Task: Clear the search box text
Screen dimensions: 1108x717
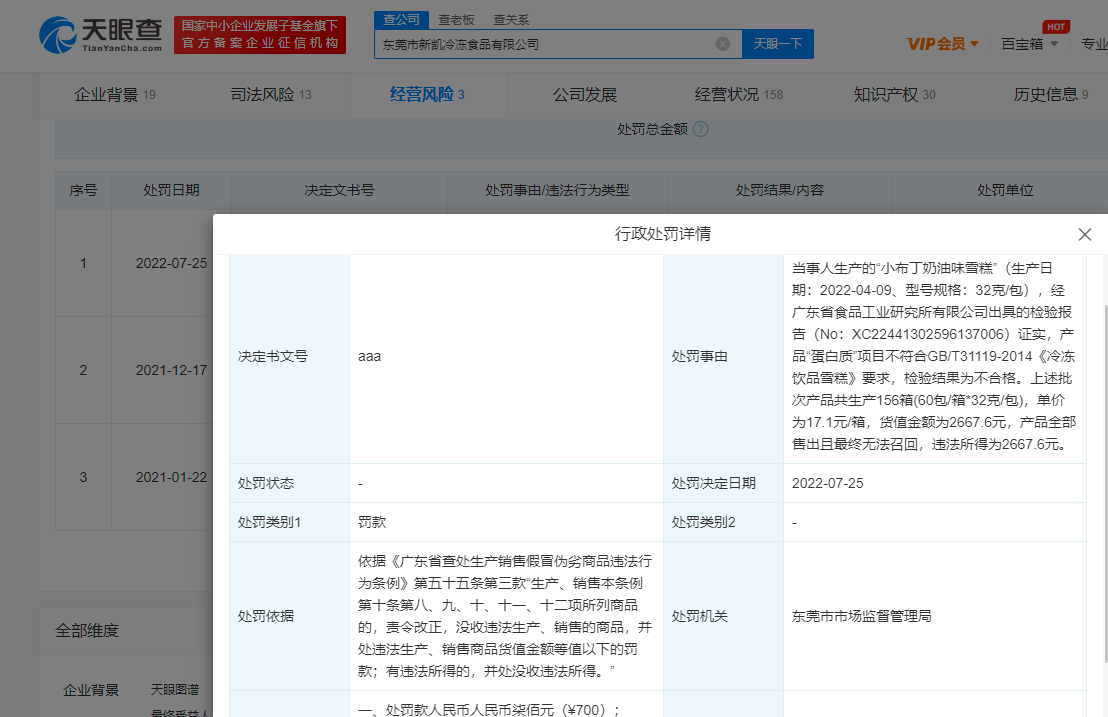Action: tap(722, 44)
